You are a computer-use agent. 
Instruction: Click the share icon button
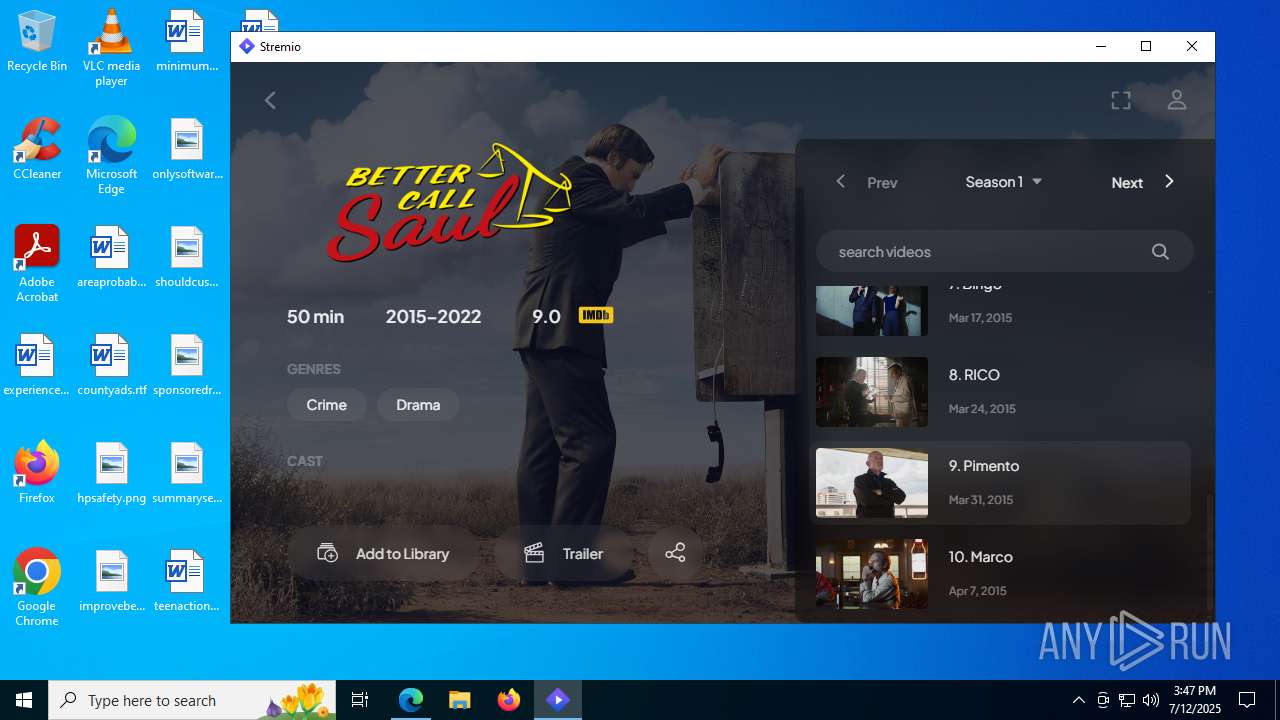pyautogui.click(x=675, y=553)
